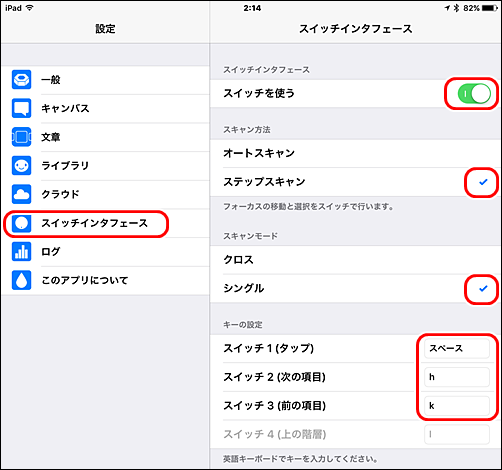Select the キャンバス speech bubble icon
502x470 pixels.
click(21, 108)
